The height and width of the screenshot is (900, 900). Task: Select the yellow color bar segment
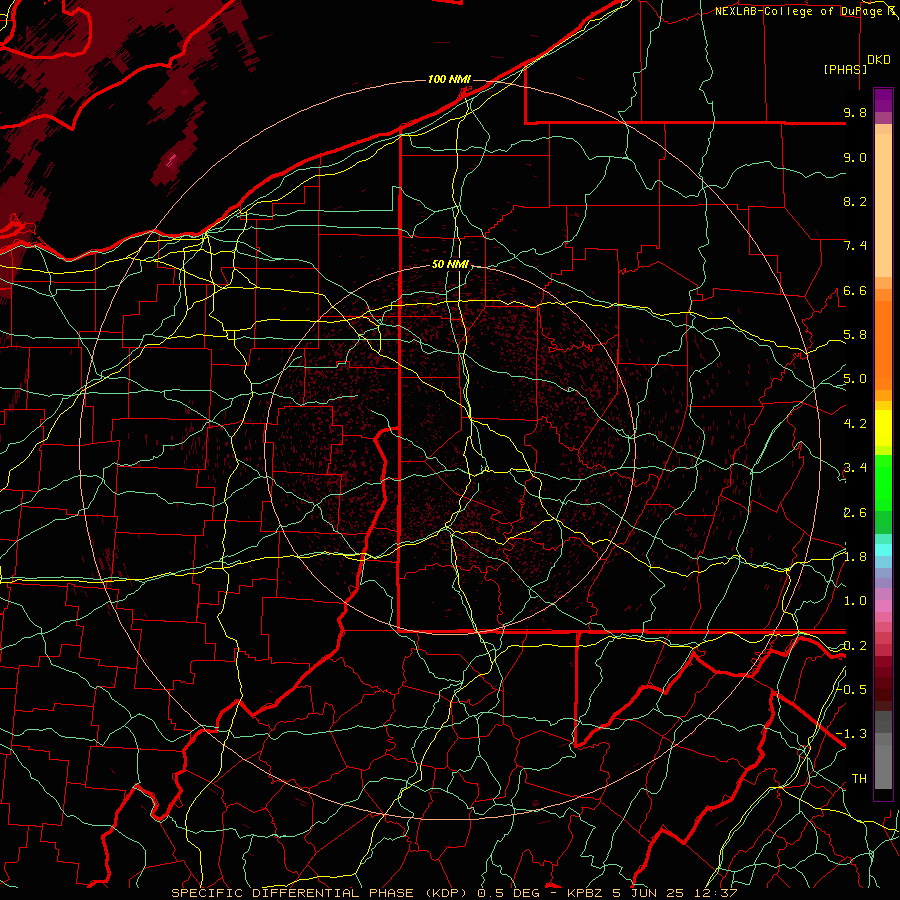point(883,428)
